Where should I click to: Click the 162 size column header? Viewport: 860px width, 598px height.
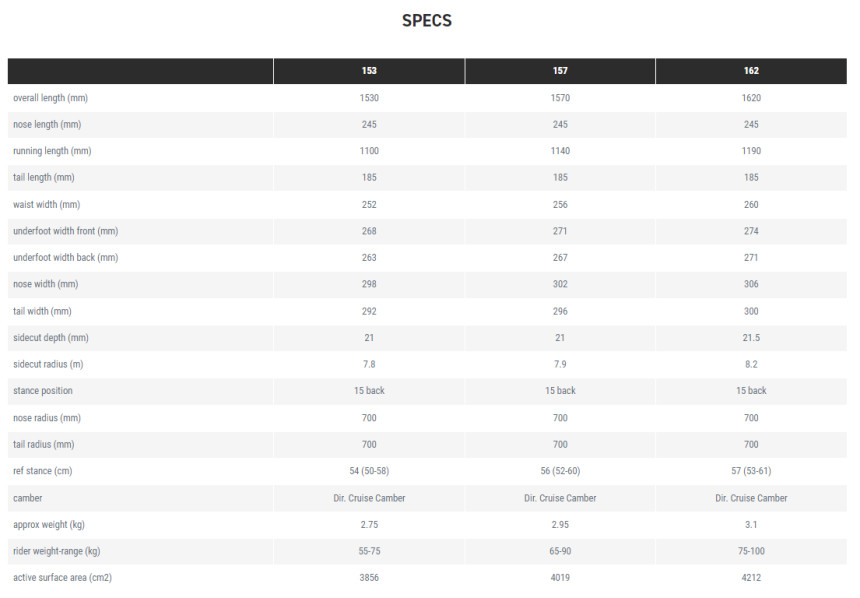click(751, 71)
